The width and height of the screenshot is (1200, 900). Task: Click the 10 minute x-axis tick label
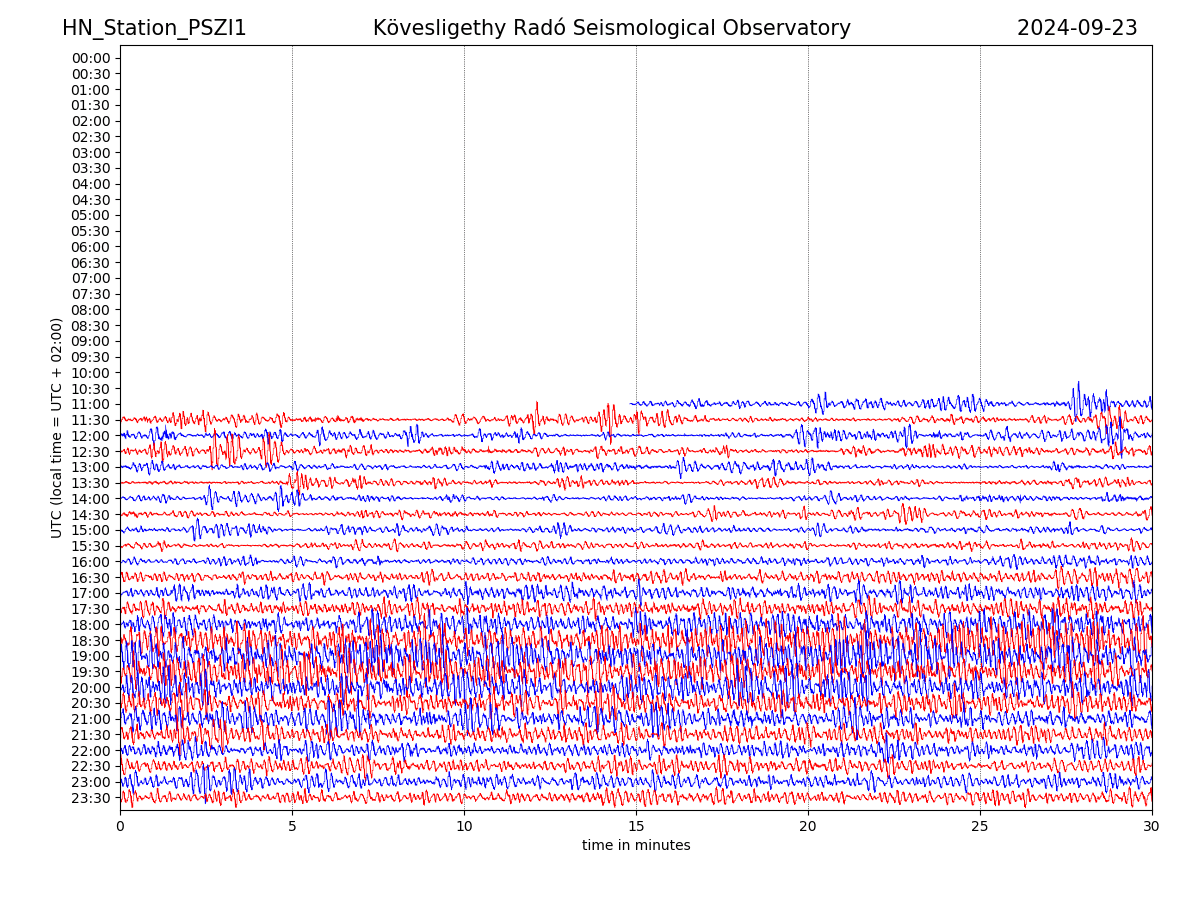click(x=464, y=826)
